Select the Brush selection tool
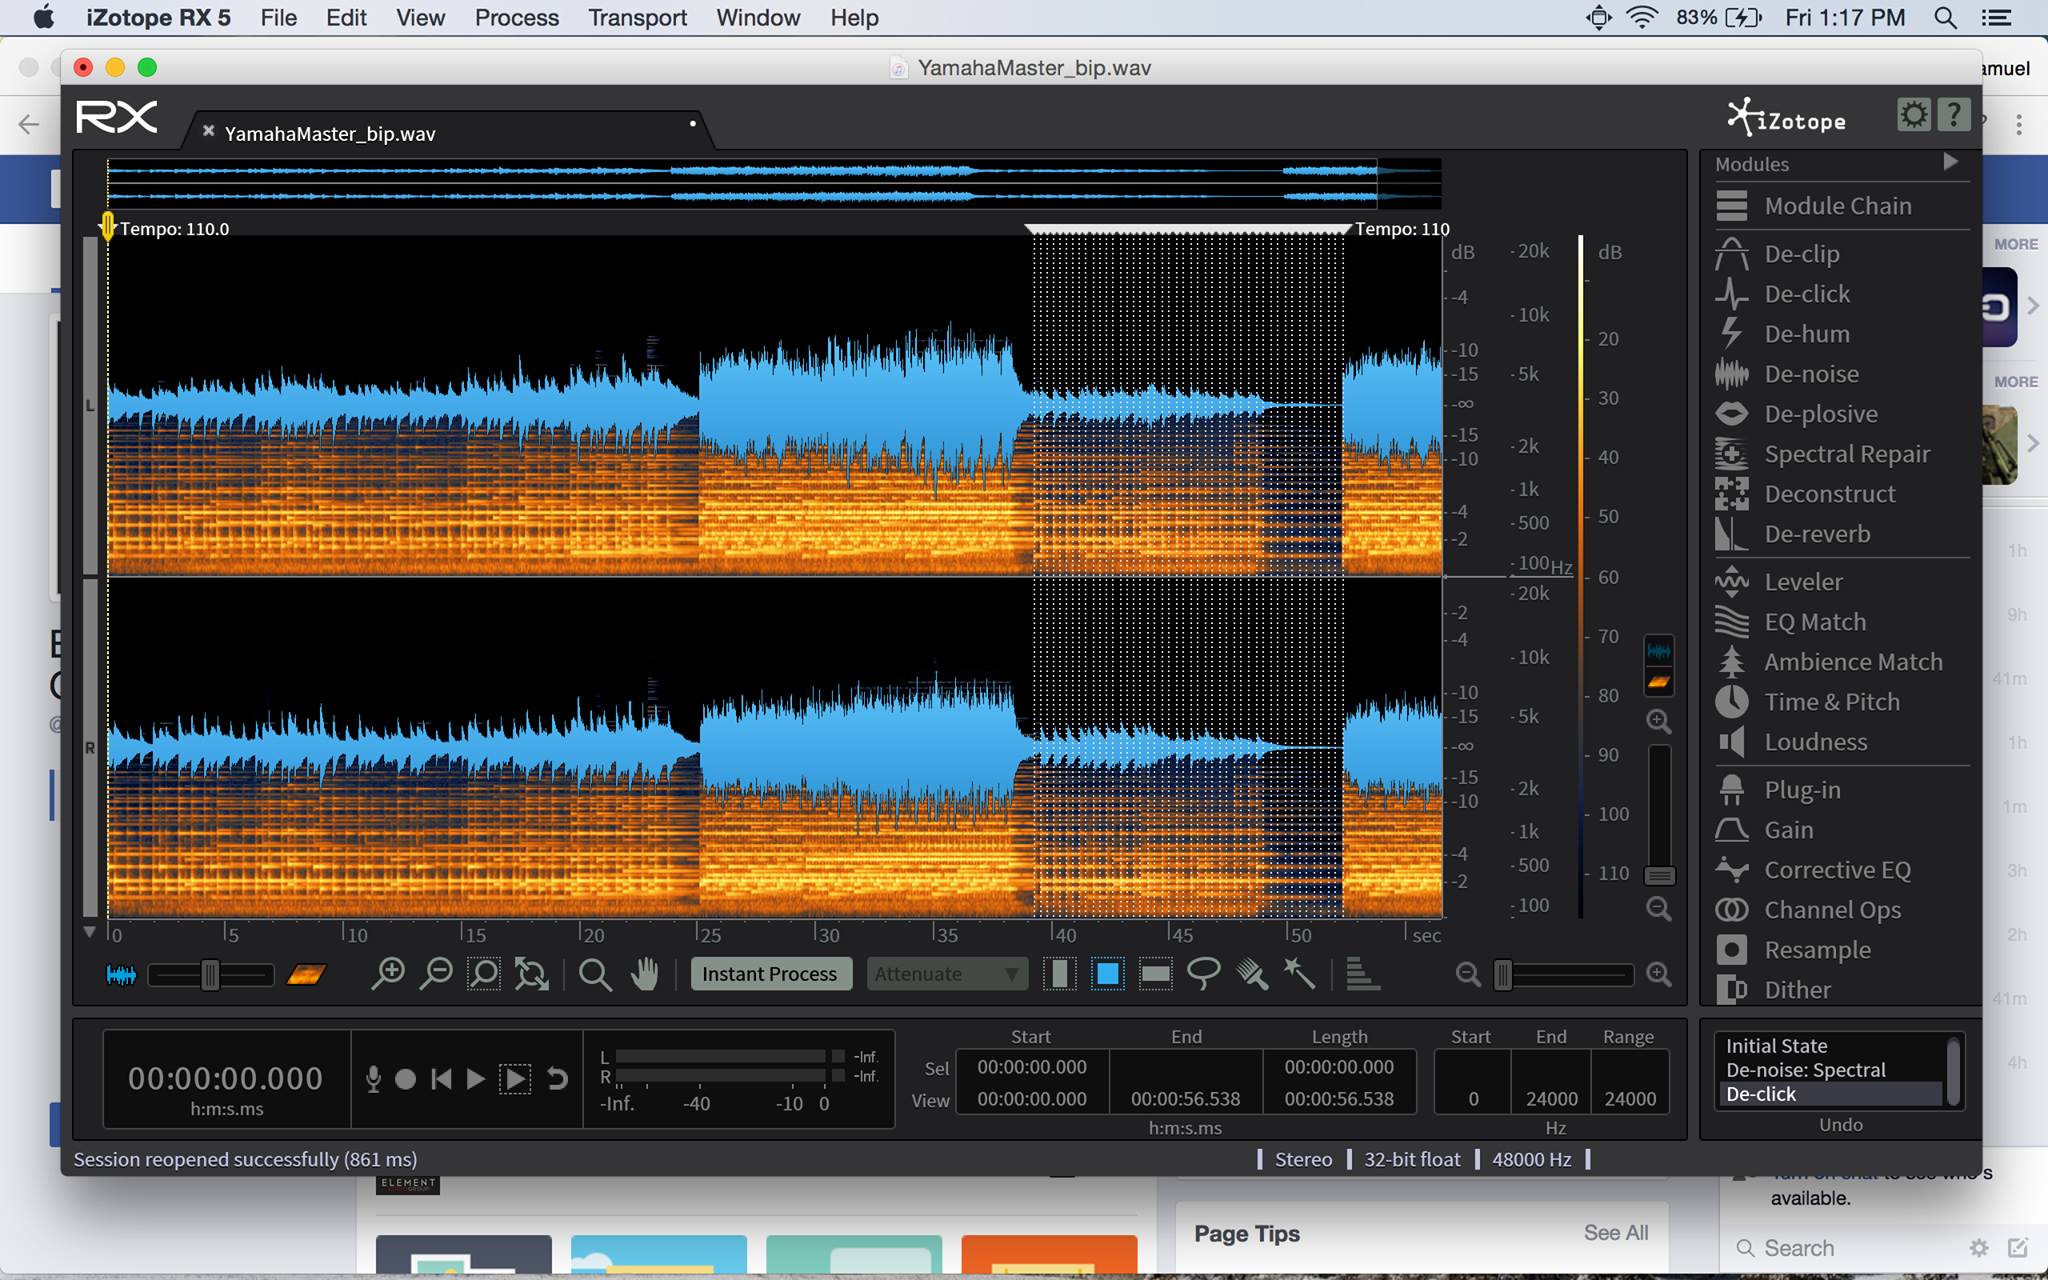 (1251, 974)
